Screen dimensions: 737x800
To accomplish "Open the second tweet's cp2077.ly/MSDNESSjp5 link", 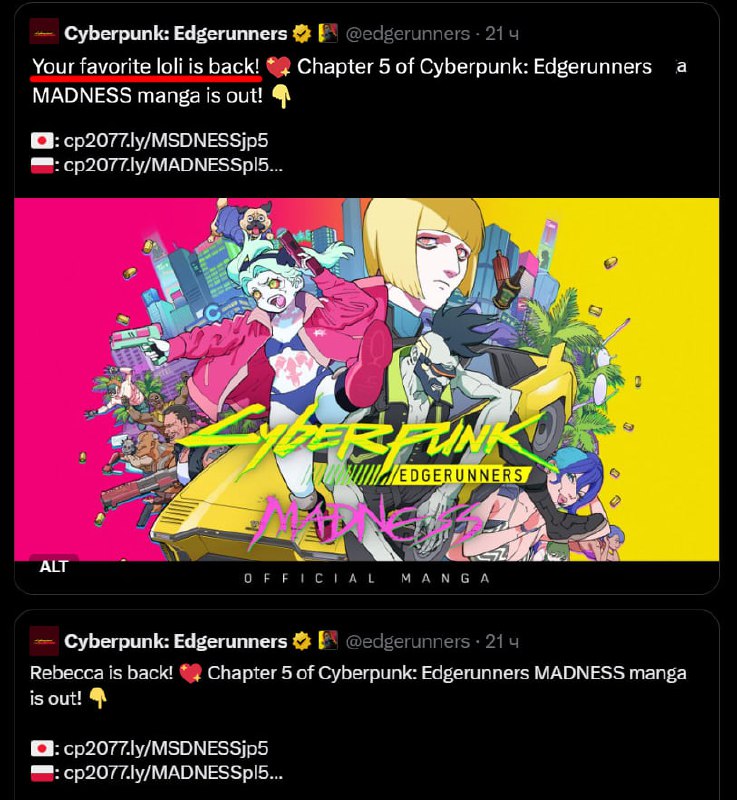I will [x=166, y=748].
